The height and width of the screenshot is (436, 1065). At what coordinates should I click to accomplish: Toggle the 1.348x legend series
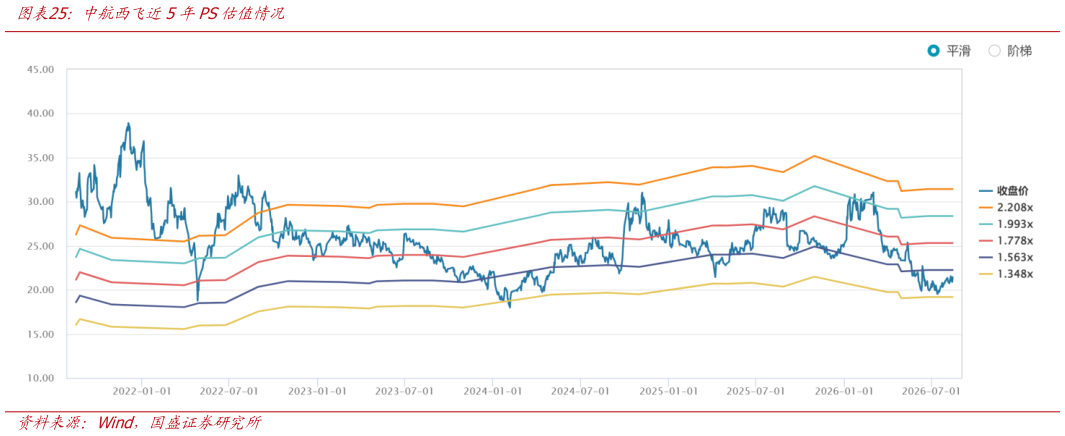pos(1006,274)
